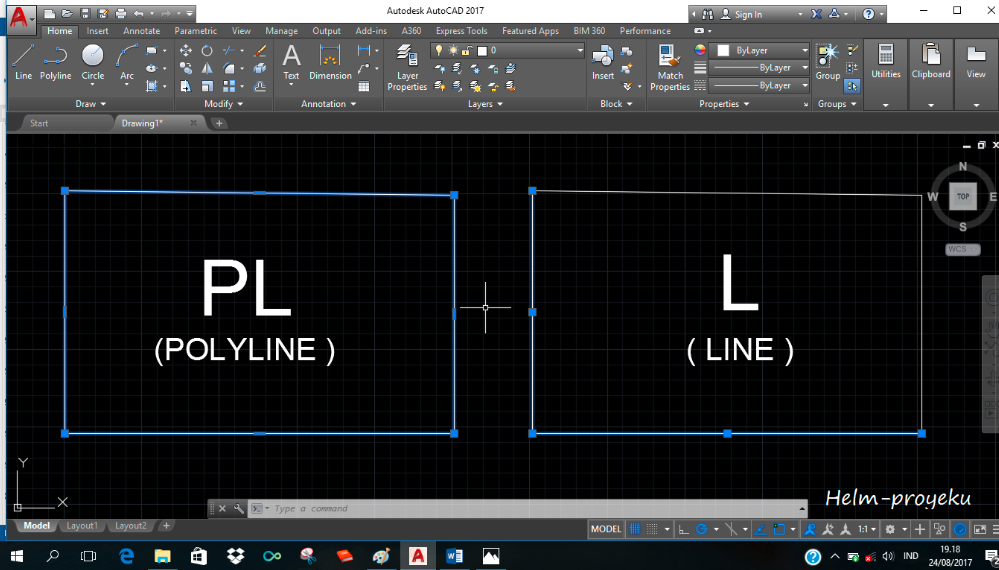Viewport: 999px width, 570px height.
Task: Open Layer Properties manager
Action: (x=406, y=68)
